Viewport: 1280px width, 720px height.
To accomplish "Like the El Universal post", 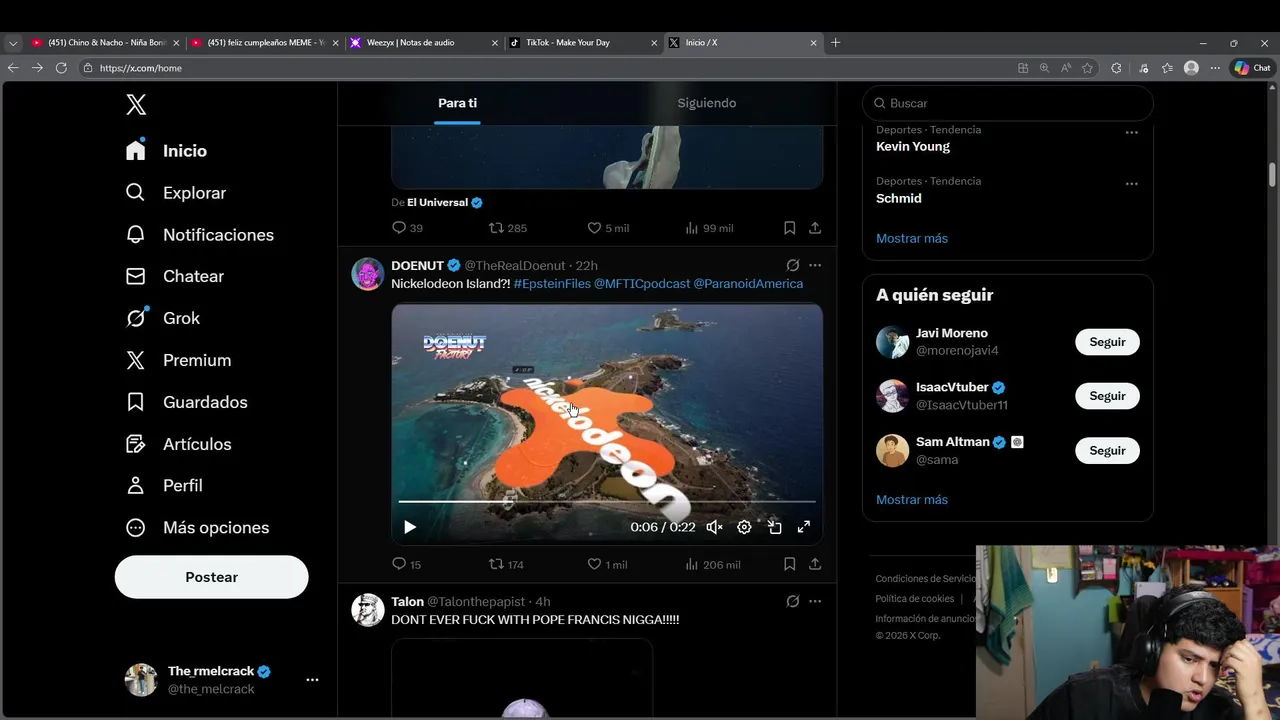I will point(608,228).
